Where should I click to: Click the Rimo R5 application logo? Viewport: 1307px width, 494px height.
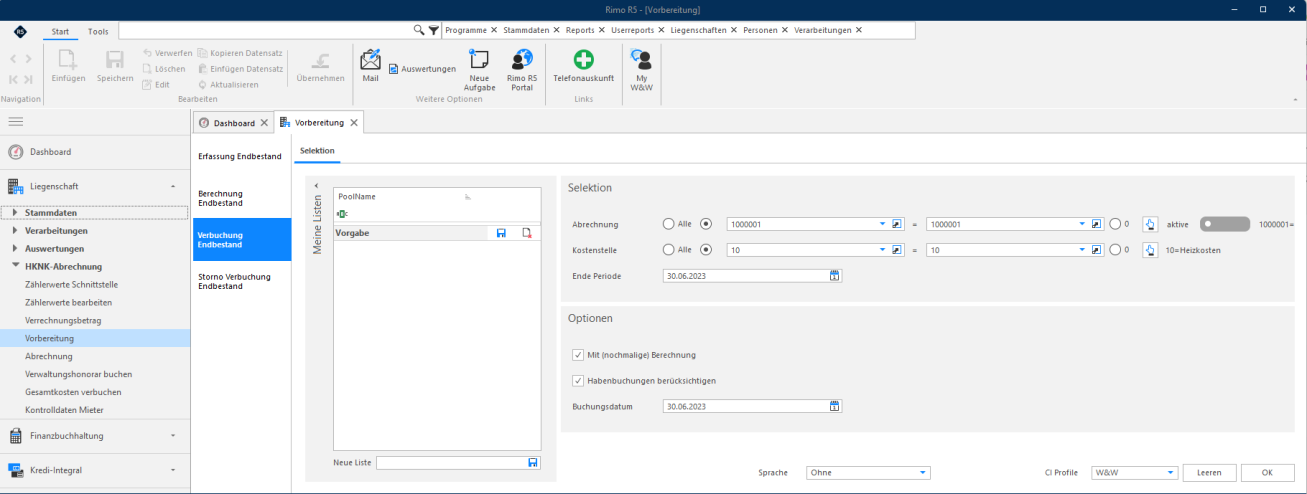pos(20,31)
